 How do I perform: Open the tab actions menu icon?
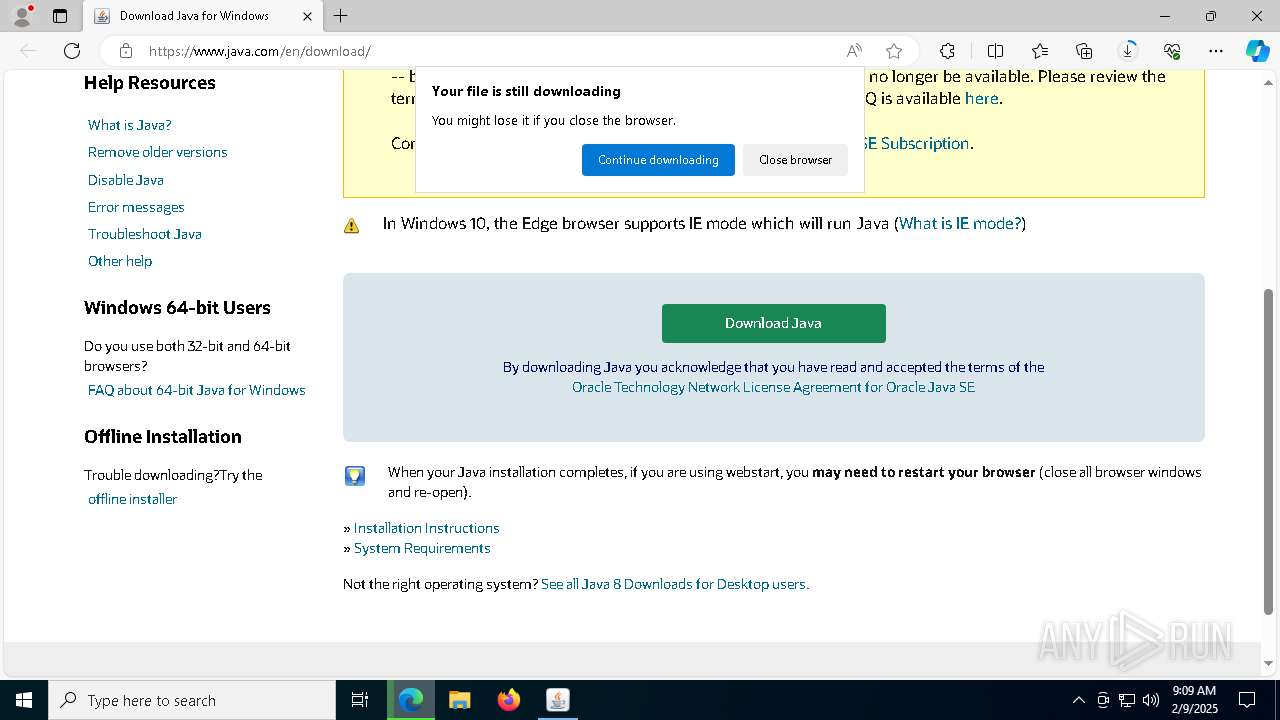click(x=60, y=16)
